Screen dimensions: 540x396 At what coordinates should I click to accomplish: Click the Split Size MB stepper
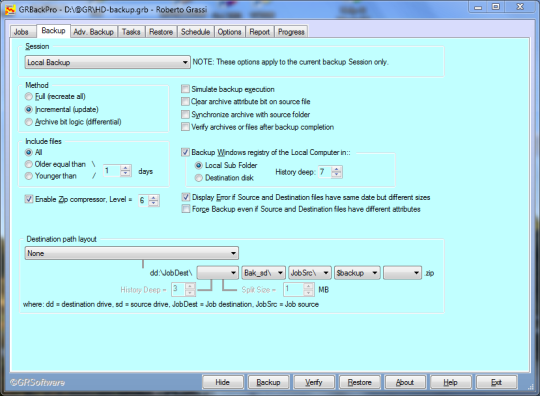click(309, 290)
